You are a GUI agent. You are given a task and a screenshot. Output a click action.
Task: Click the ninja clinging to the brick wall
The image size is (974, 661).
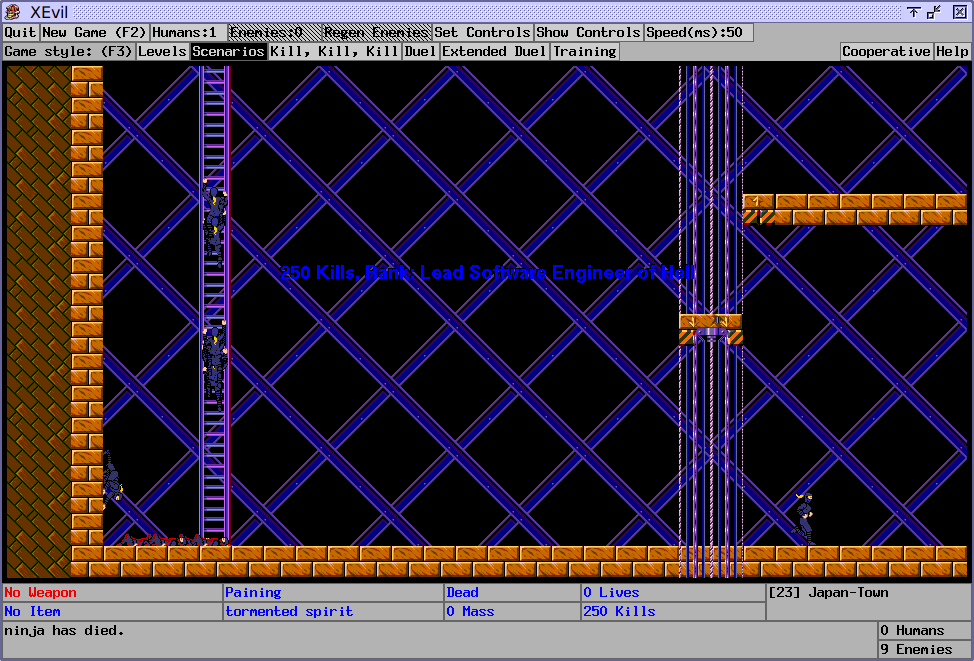tap(112, 480)
